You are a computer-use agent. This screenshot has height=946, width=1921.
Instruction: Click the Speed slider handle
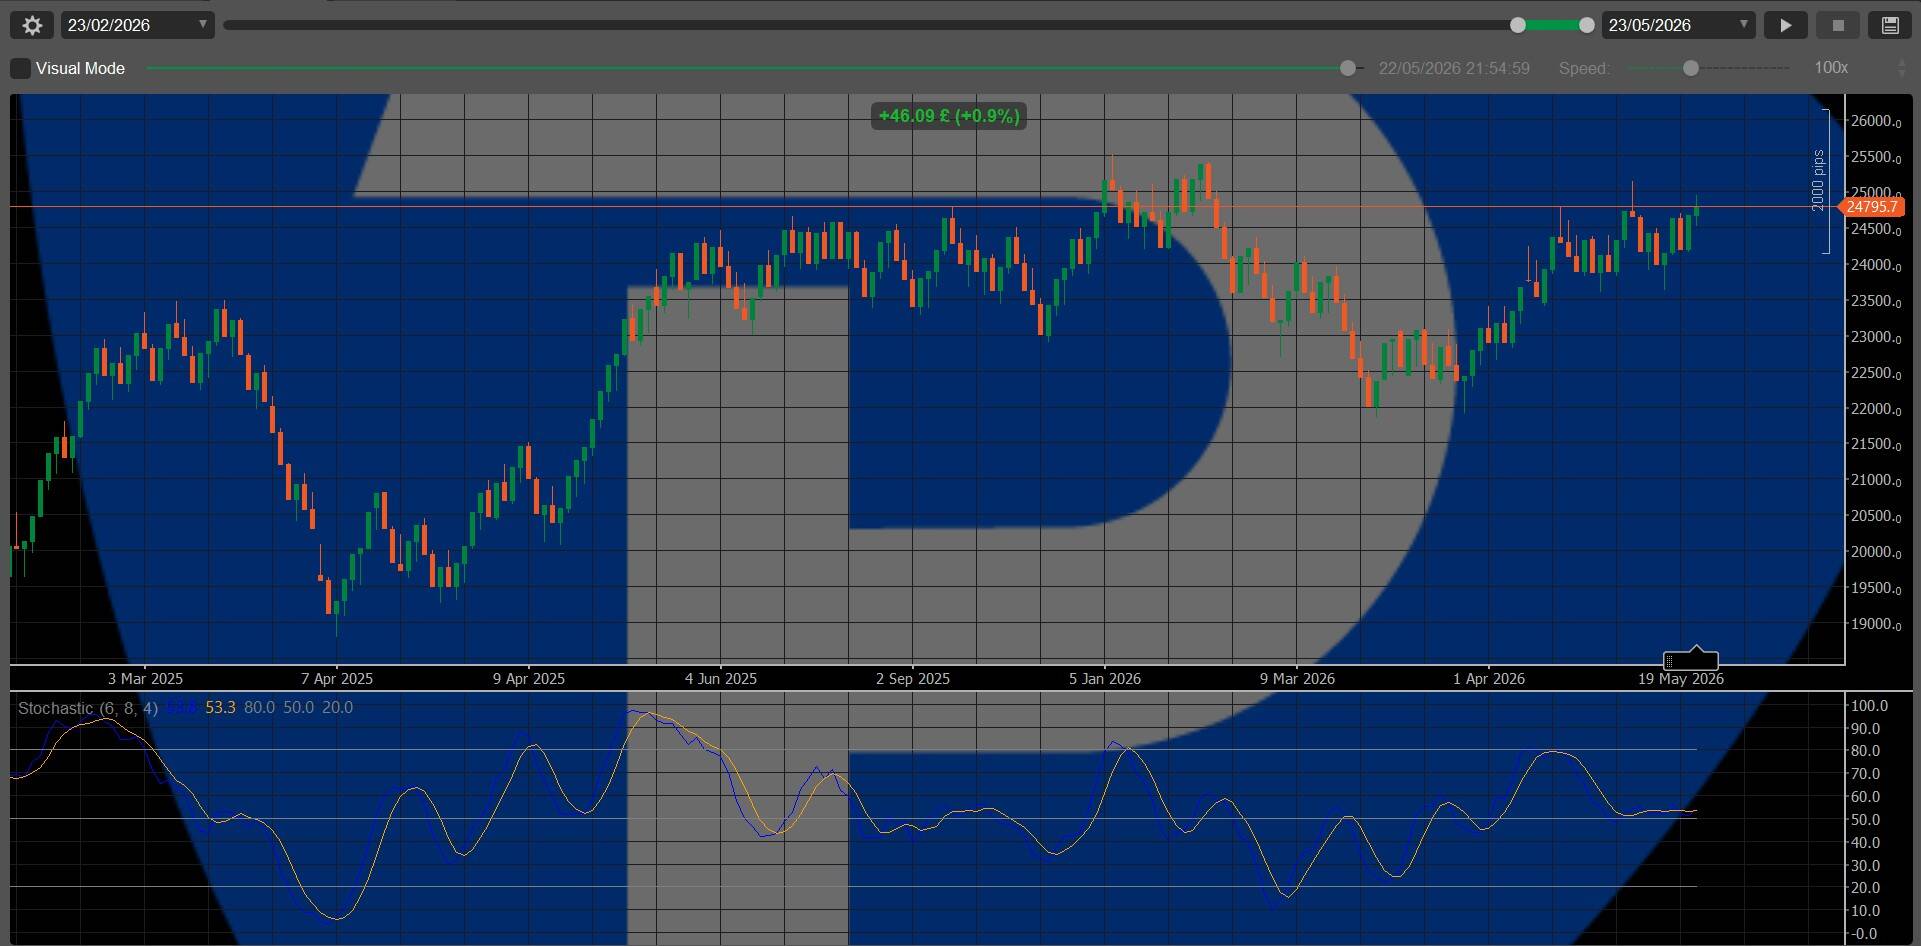pyautogui.click(x=1691, y=68)
